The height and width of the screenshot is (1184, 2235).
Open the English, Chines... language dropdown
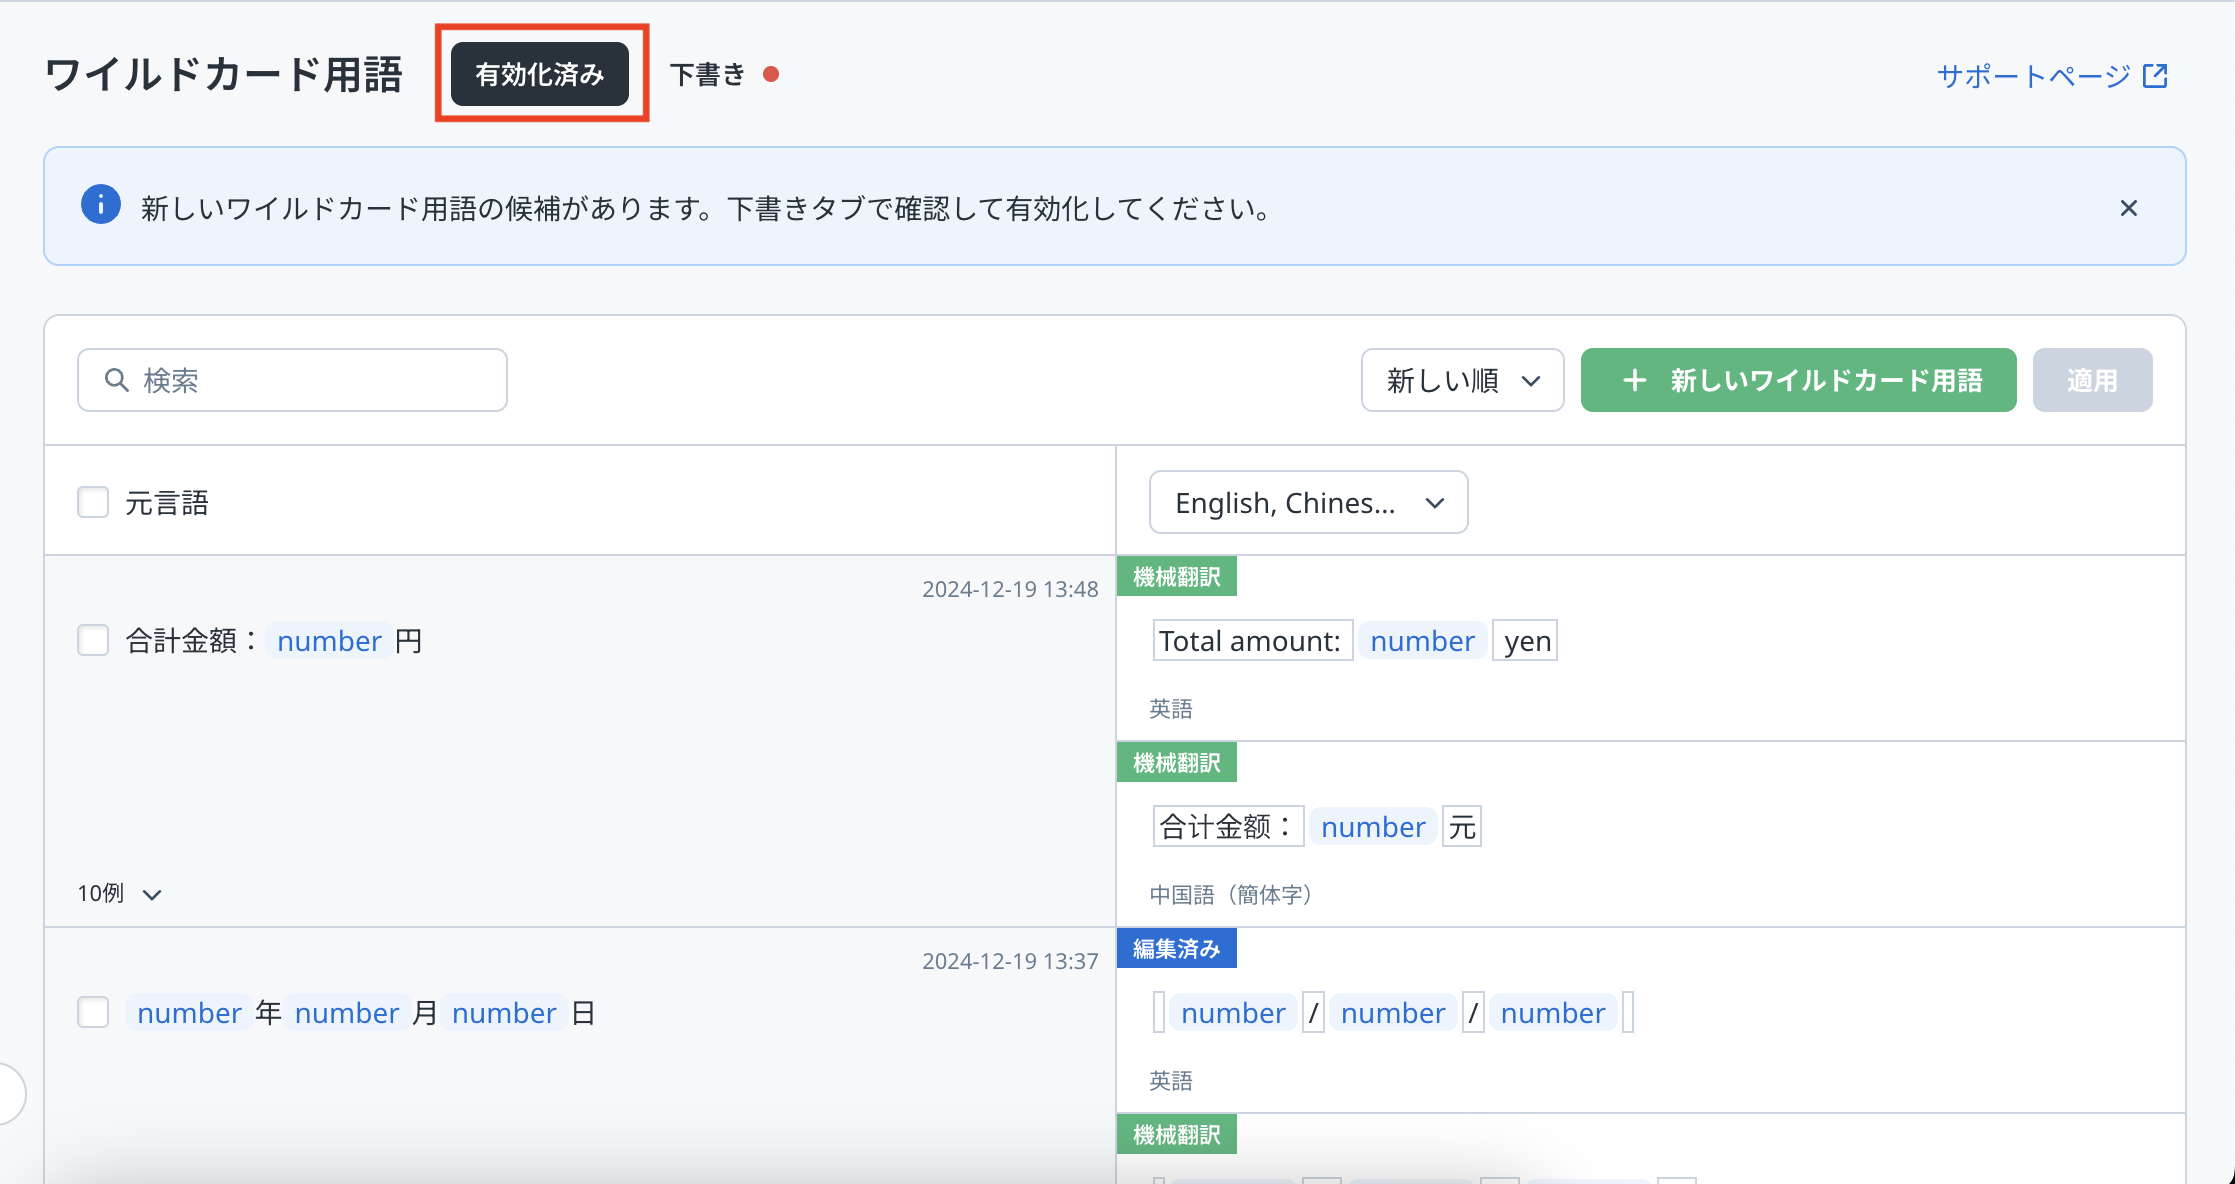pyautogui.click(x=1307, y=503)
